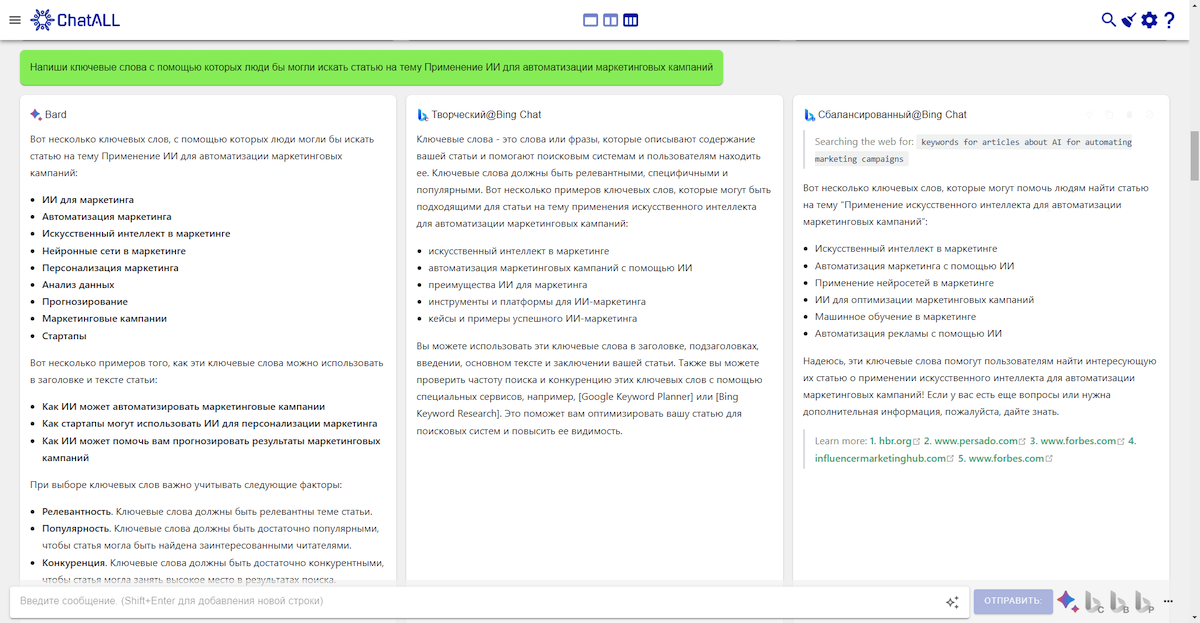The image size is (1200, 623).
Task: Click the page vertical scrollbar thumb
Action: pyautogui.click(x=1193, y=152)
